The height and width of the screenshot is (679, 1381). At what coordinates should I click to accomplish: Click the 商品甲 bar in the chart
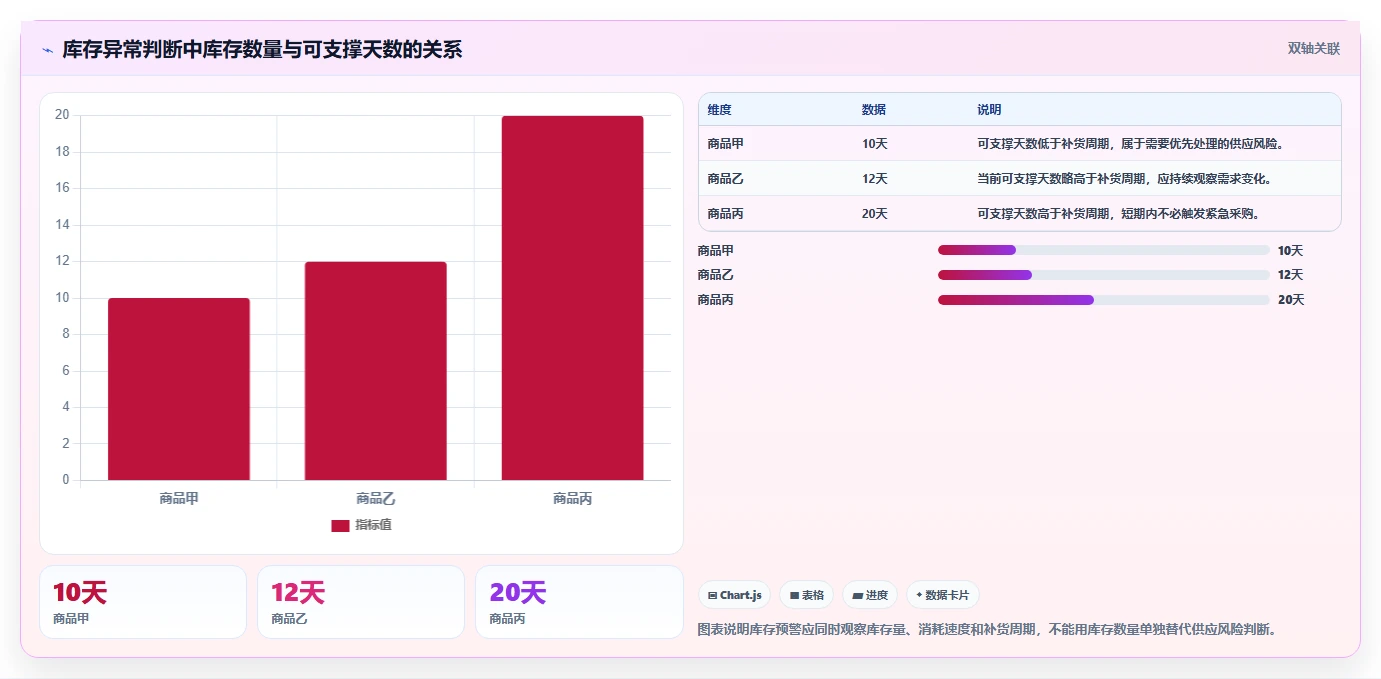point(179,389)
